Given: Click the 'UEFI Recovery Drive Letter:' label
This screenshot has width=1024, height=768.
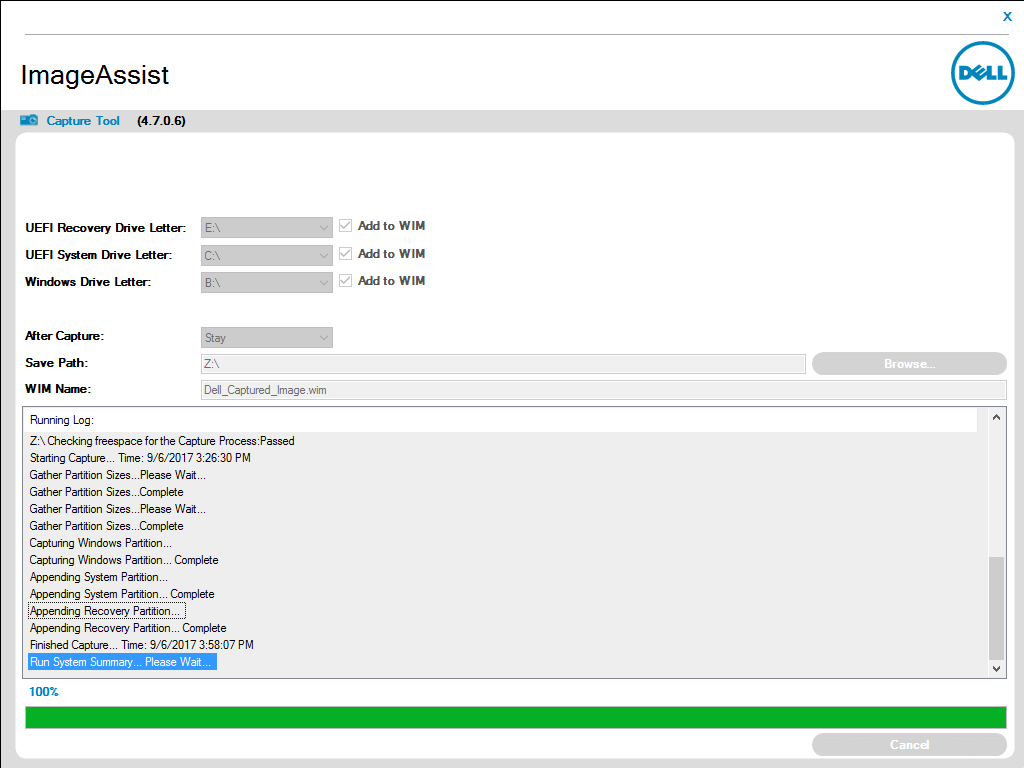Looking at the screenshot, I should (x=106, y=228).
